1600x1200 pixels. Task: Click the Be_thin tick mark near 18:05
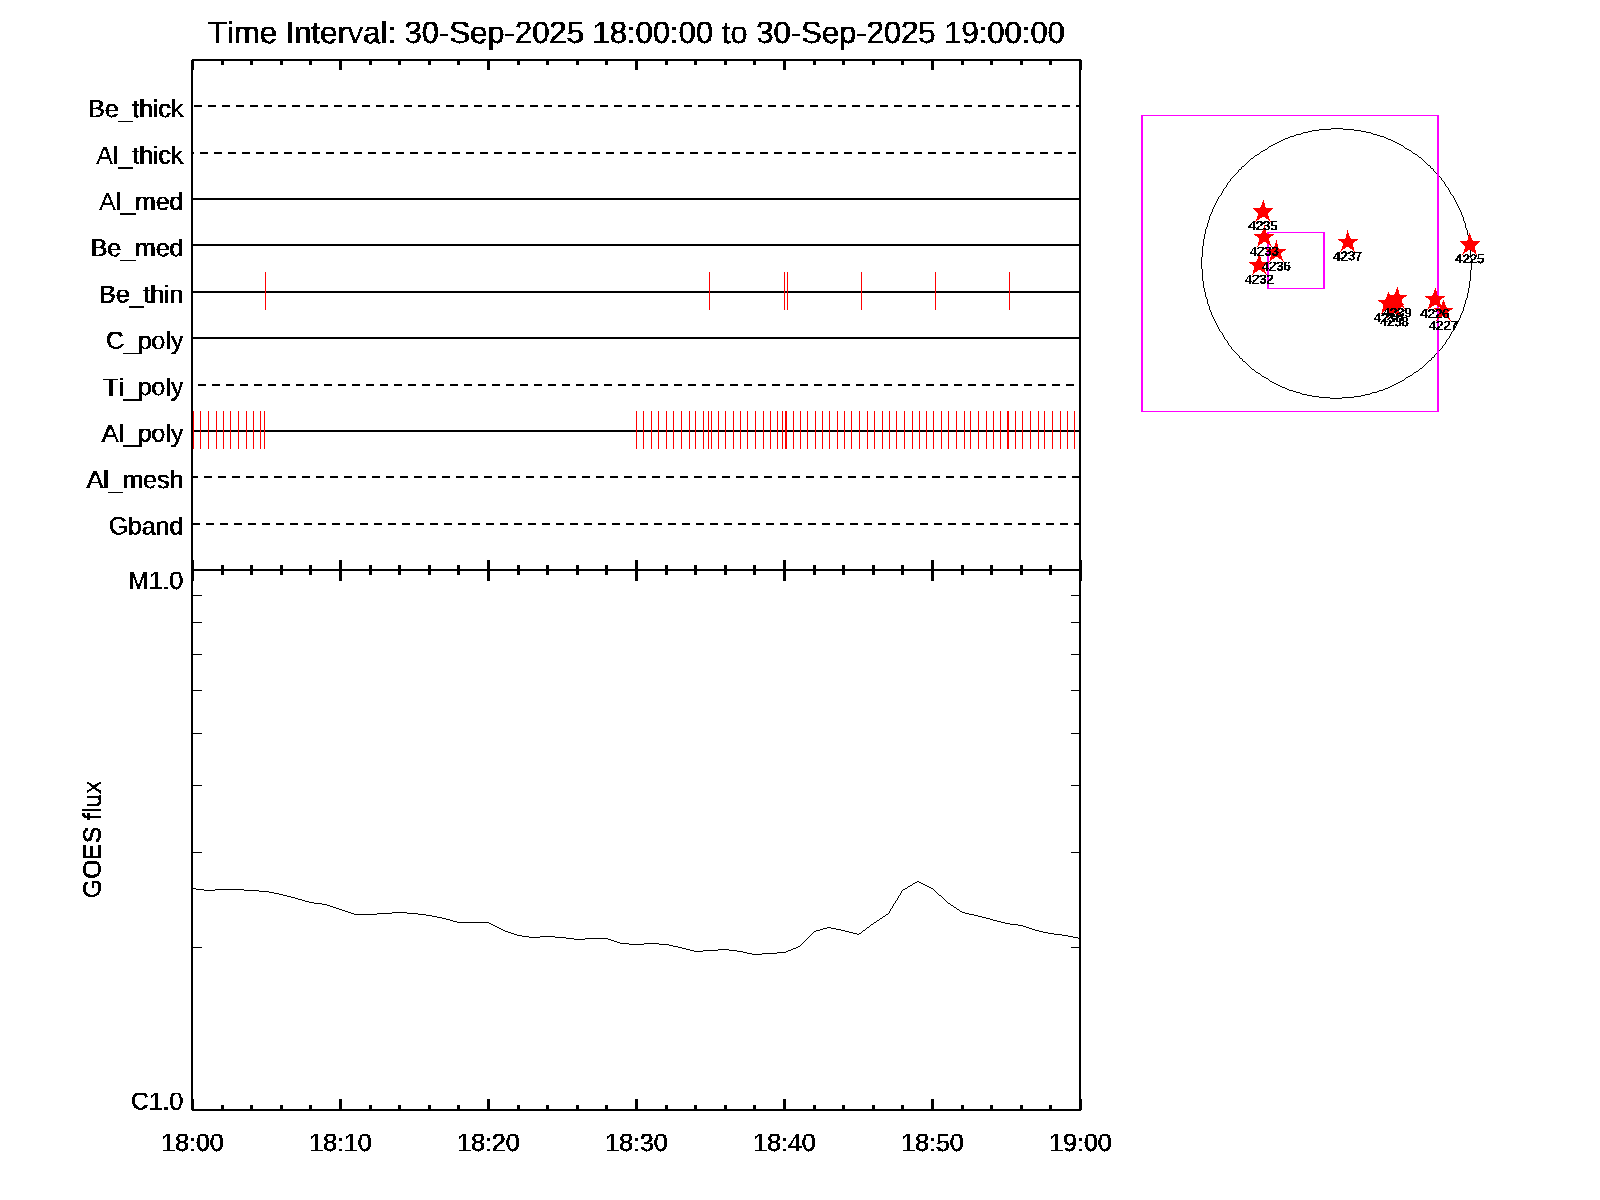point(265,291)
